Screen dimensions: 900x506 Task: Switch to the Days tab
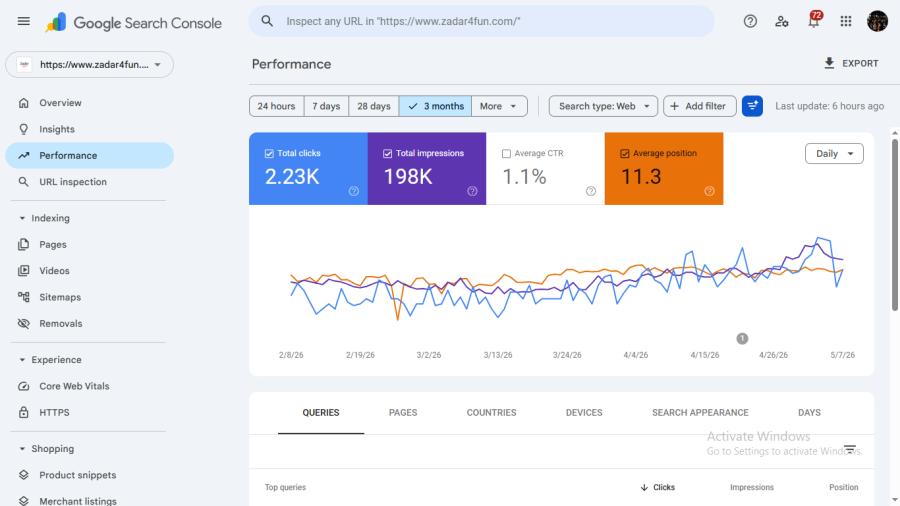[809, 412]
